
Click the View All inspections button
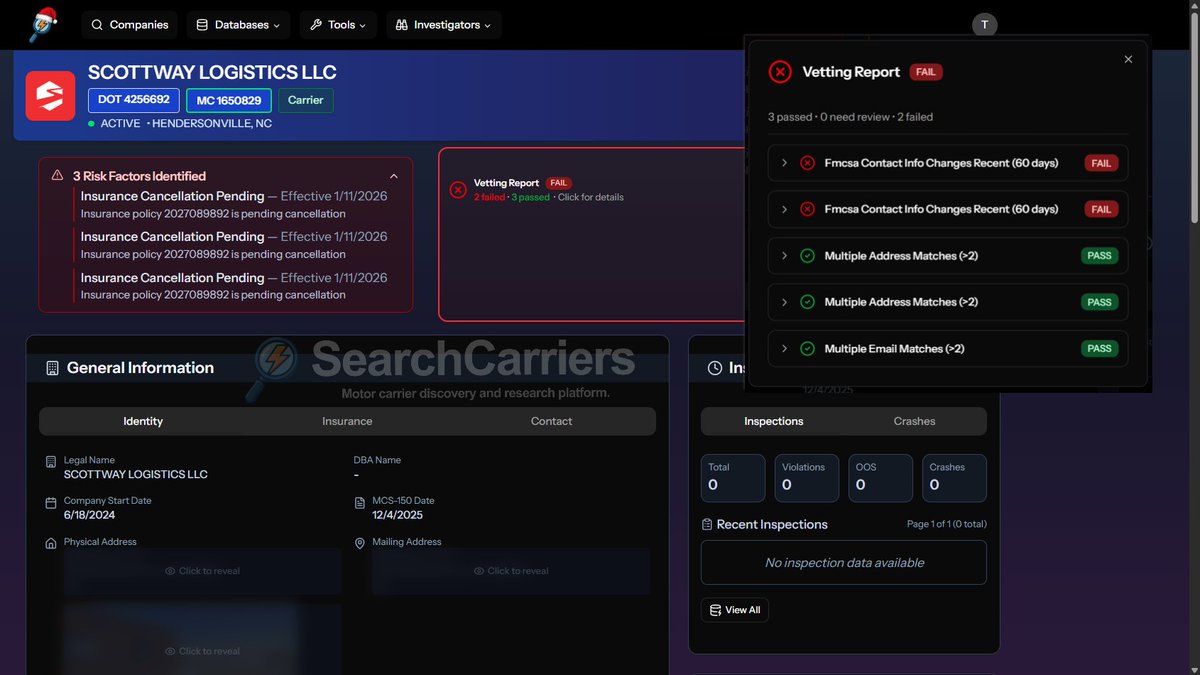735,610
